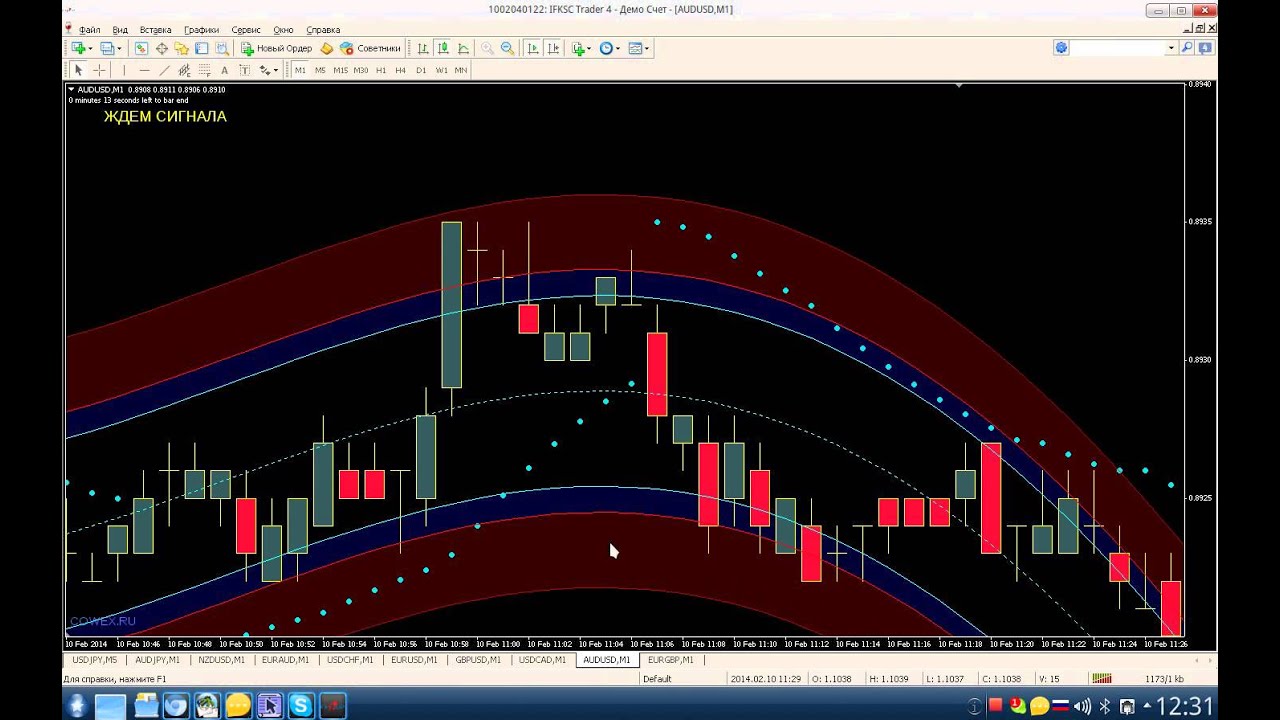Viewport: 1280px width, 720px height.
Task: Open MetaEditor yellow book icon
Action: point(326,48)
